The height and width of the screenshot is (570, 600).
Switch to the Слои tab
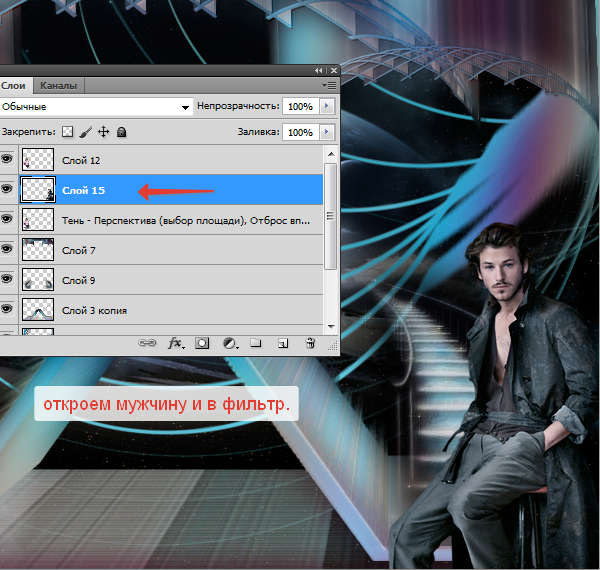pyautogui.click(x=14, y=86)
